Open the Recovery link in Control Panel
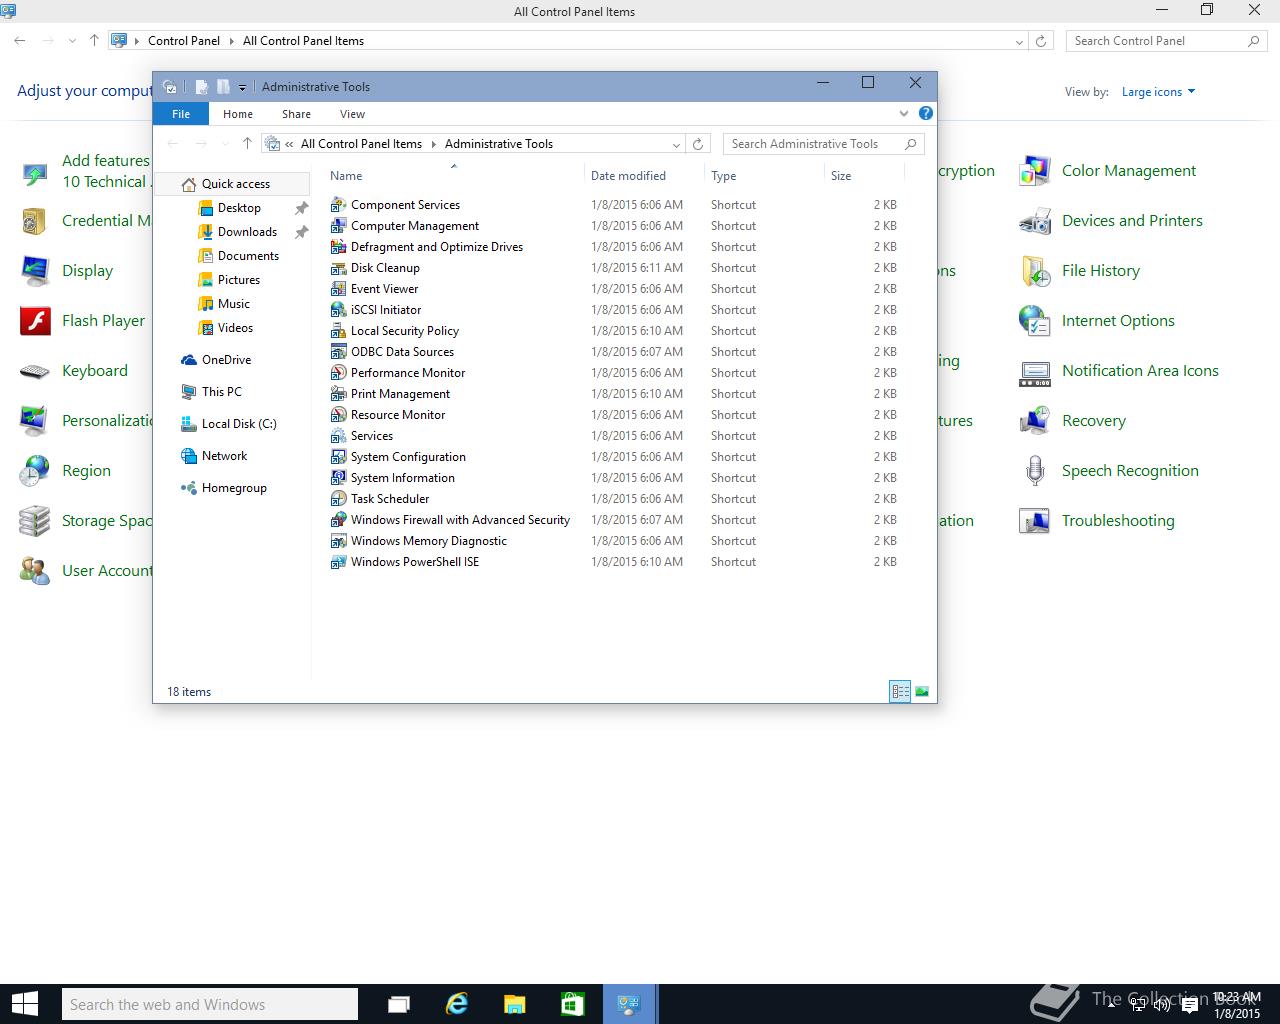Image resolution: width=1280 pixels, height=1024 pixels. tap(1094, 421)
